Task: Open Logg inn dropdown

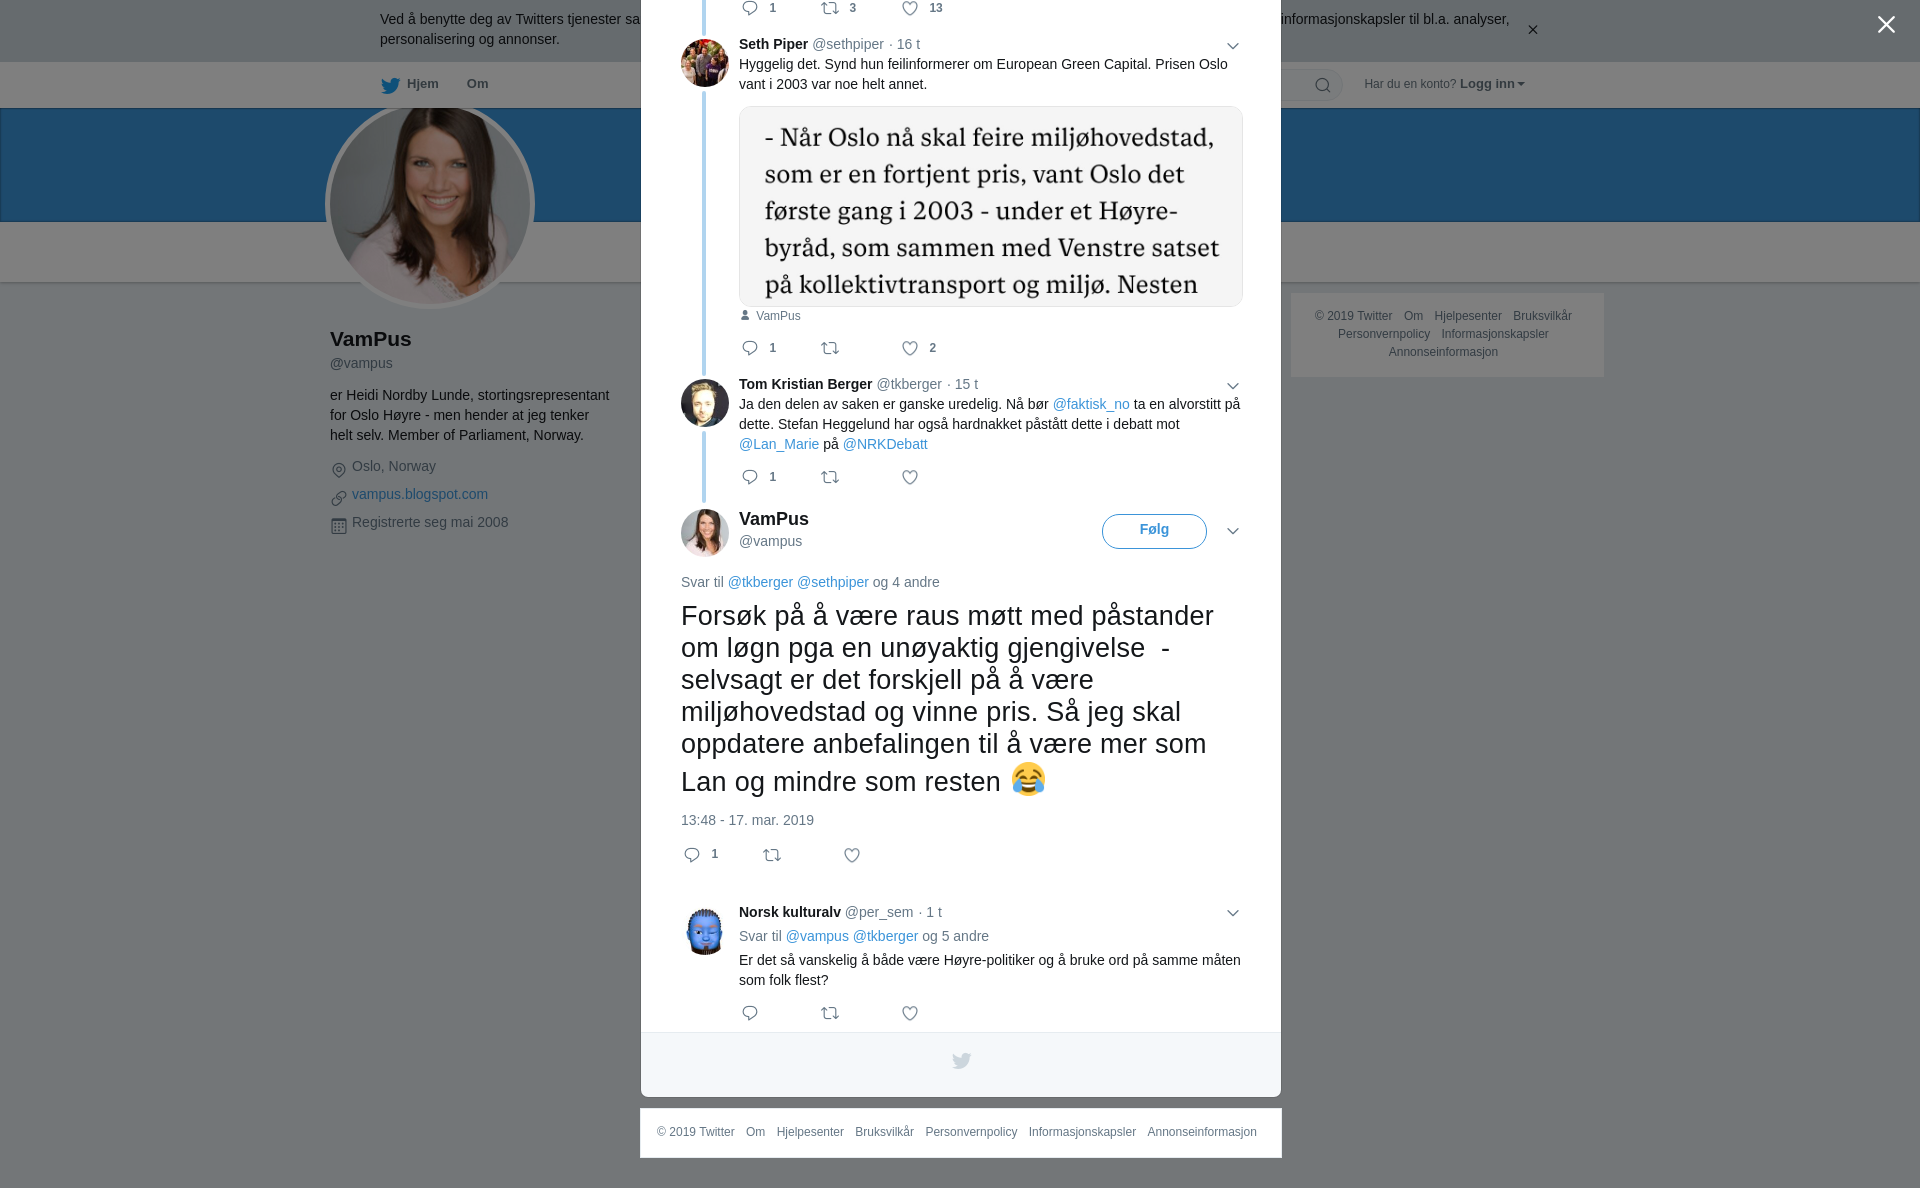Action: (x=1492, y=84)
